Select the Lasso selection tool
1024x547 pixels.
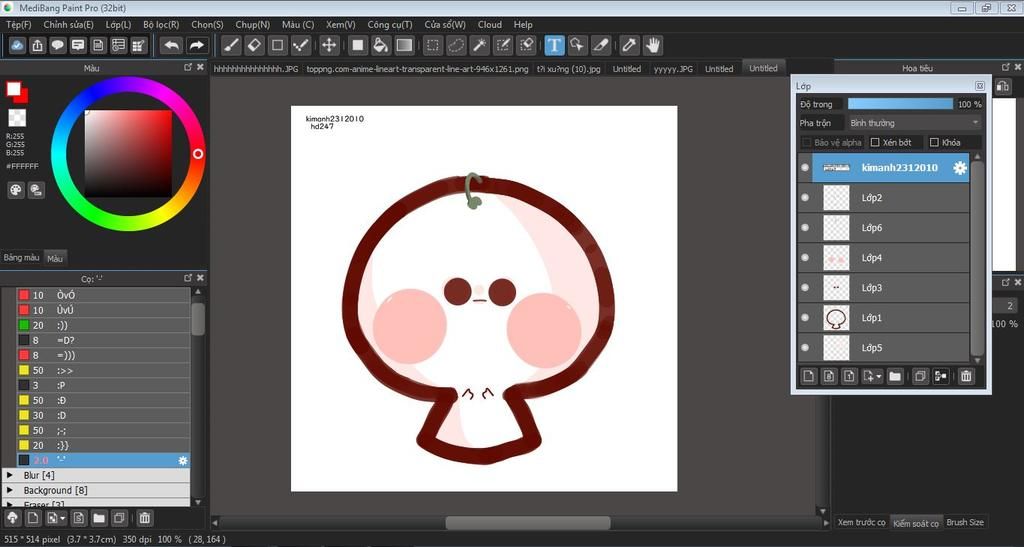click(456, 45)
